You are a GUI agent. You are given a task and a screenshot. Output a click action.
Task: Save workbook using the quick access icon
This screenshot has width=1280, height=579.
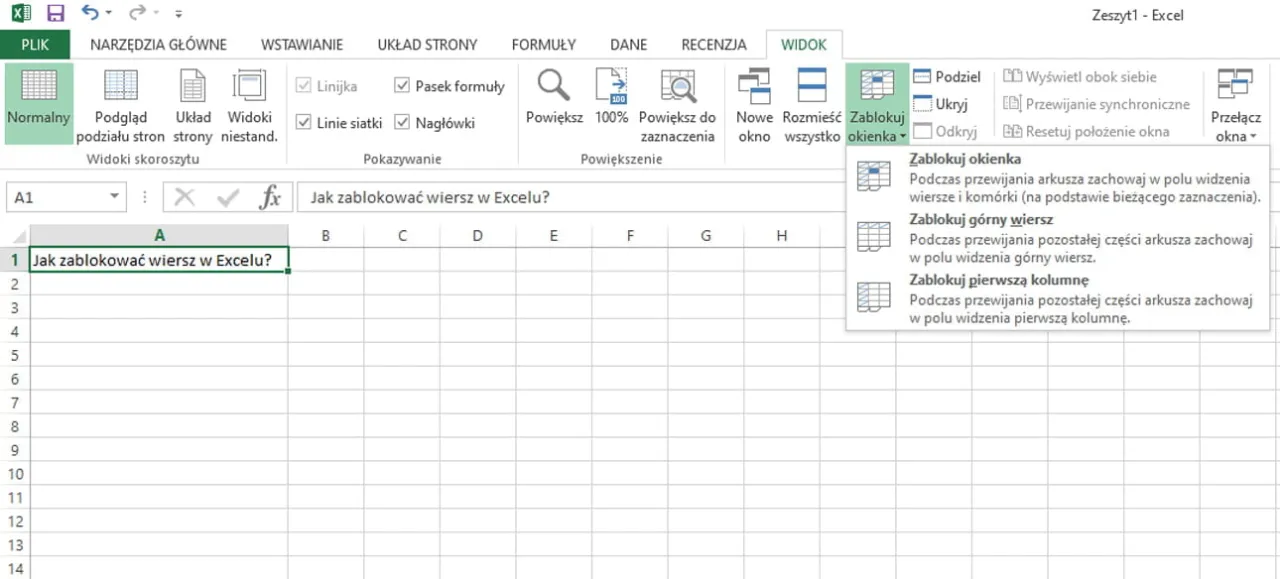coord(56,14)
